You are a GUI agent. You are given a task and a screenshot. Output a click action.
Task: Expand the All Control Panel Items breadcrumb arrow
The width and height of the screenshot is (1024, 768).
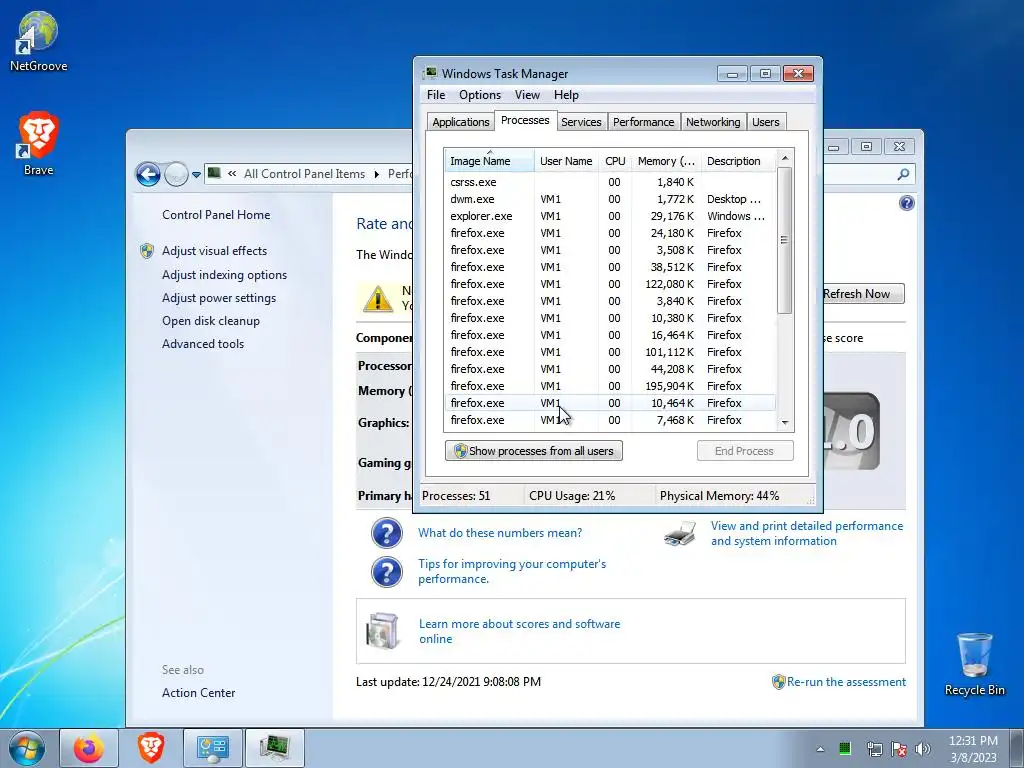tap(377, 174)
